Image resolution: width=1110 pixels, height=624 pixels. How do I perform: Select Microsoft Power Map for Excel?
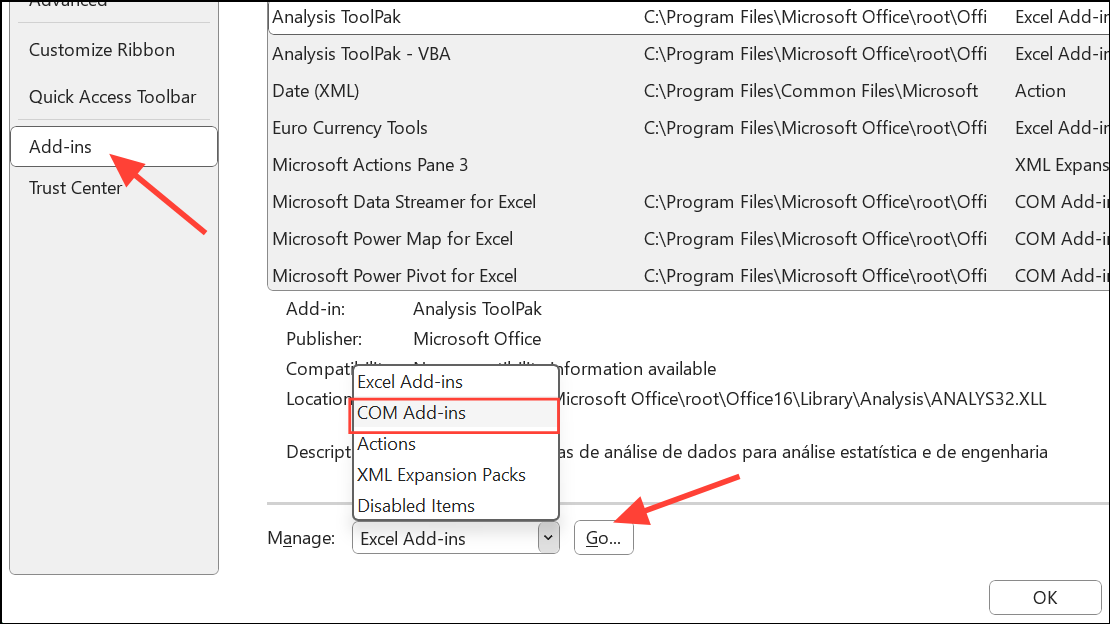pyautogui.click(x=392, y=238)
